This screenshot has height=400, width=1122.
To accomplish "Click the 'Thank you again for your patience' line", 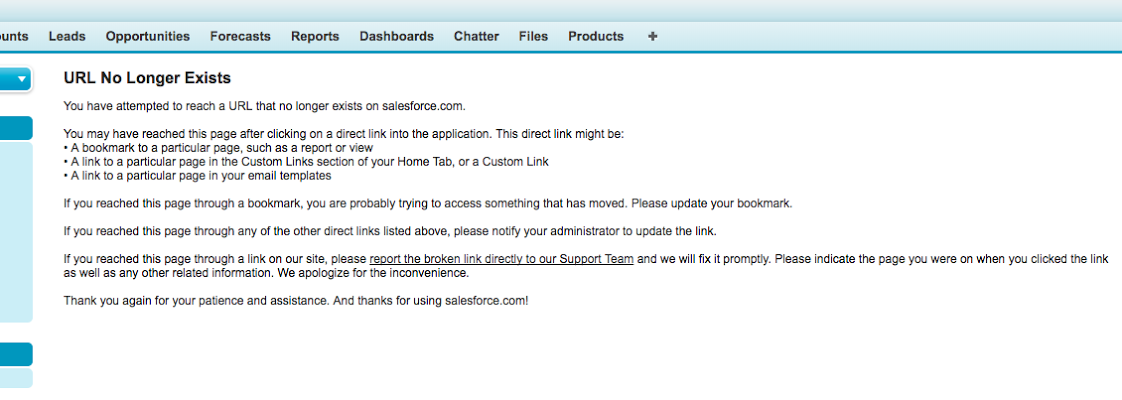I will [296, 301].
